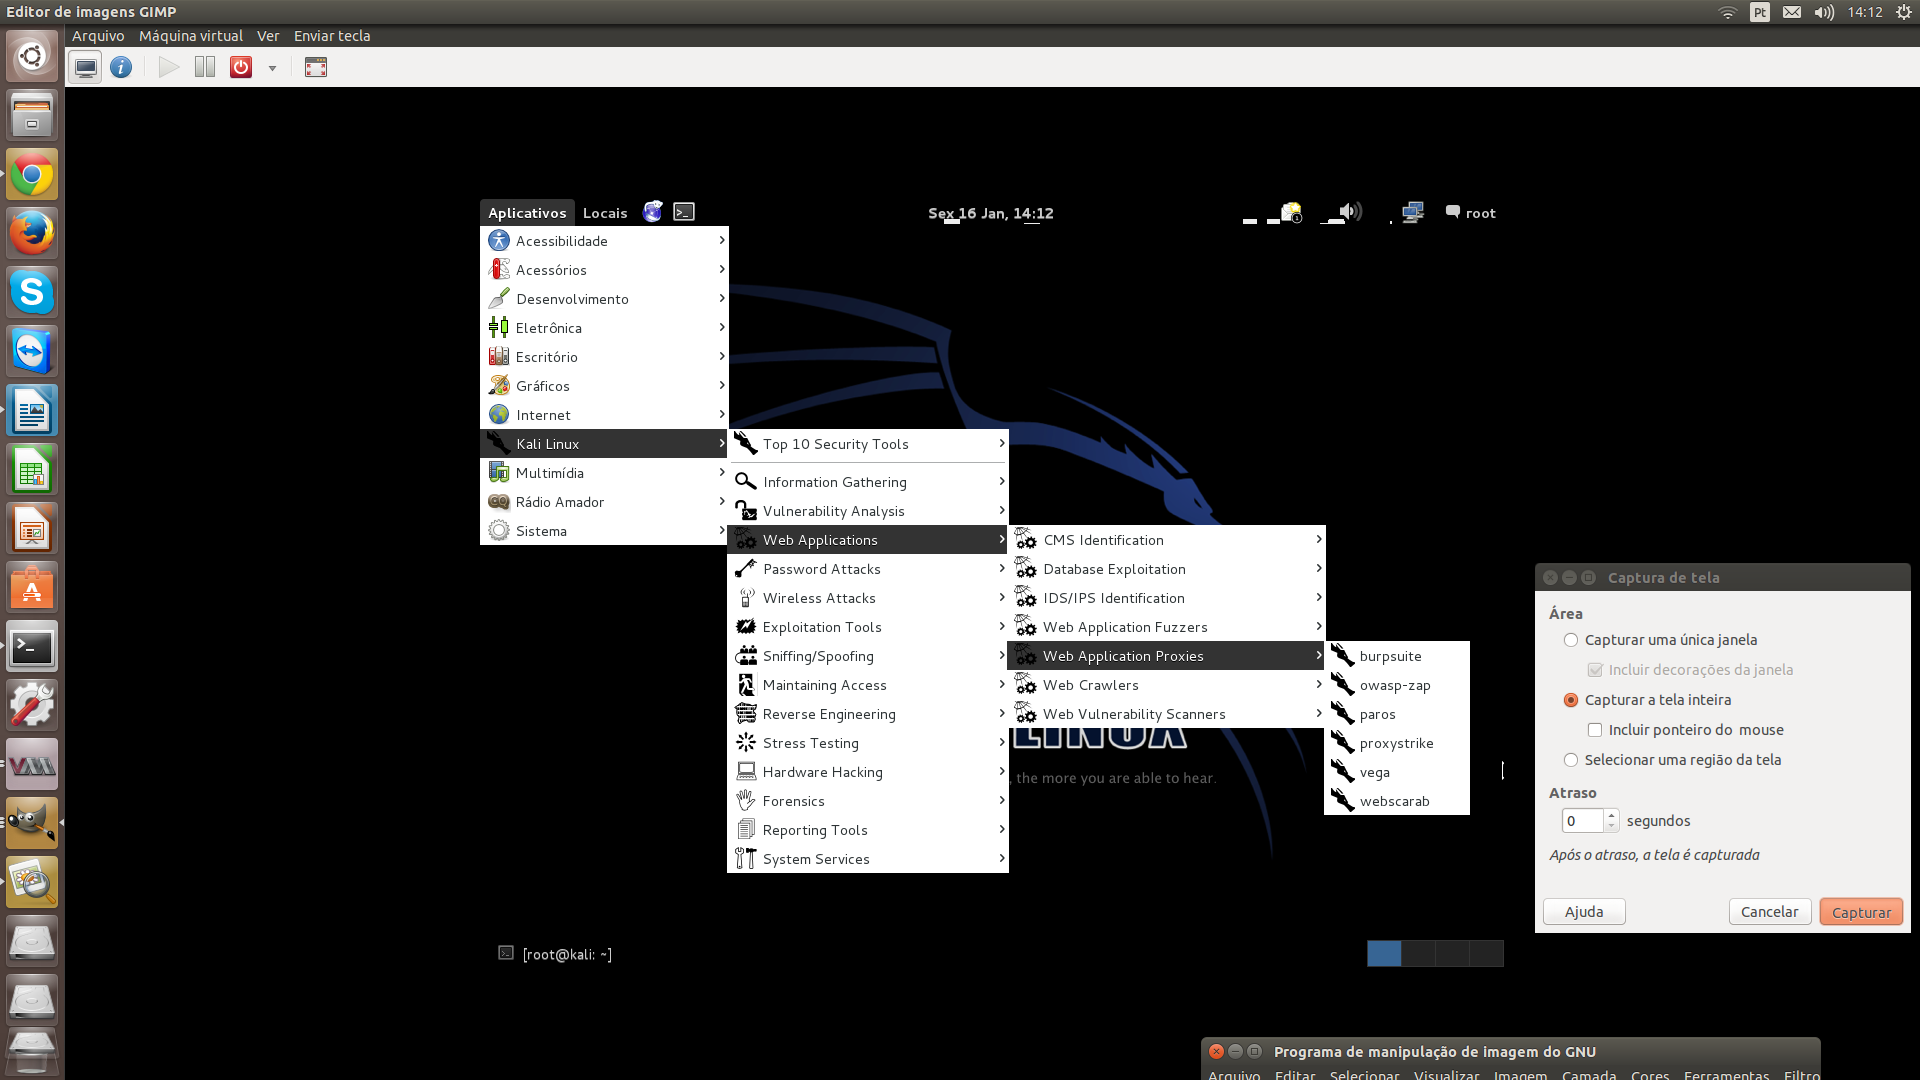The height and width of the screenshot is (1080, 1920).
Task: Click Cancelar in Captura de tela
Action: click(1769, 912)
